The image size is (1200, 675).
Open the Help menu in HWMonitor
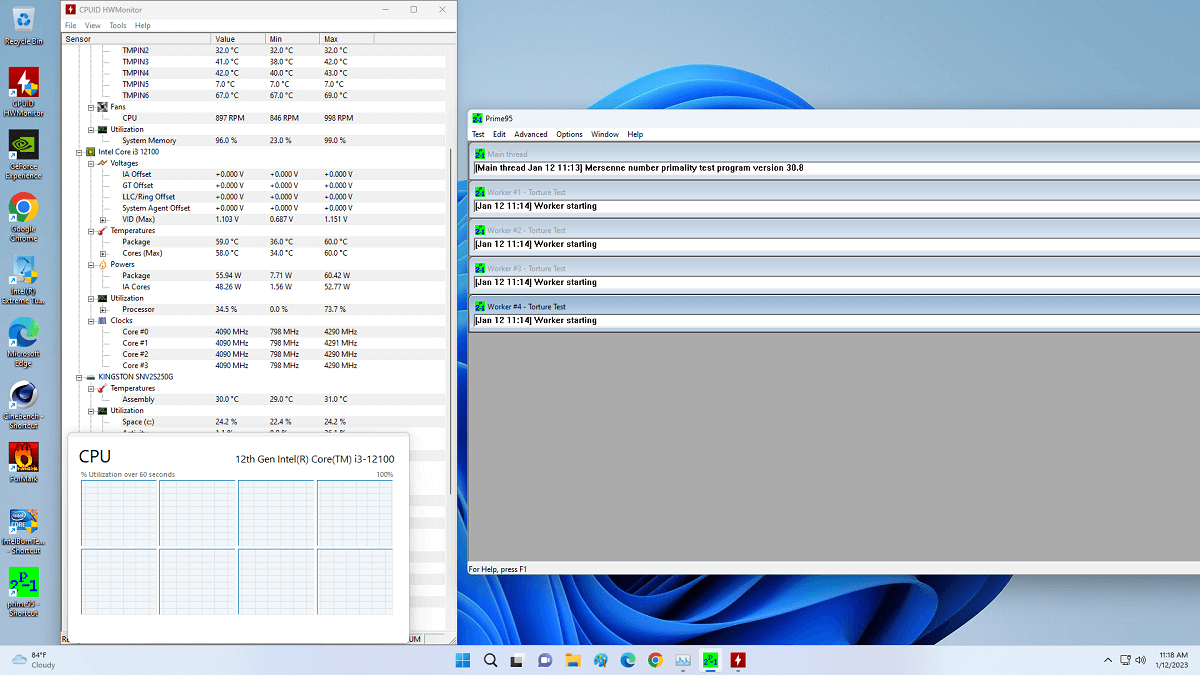click(x=143, y=25)
